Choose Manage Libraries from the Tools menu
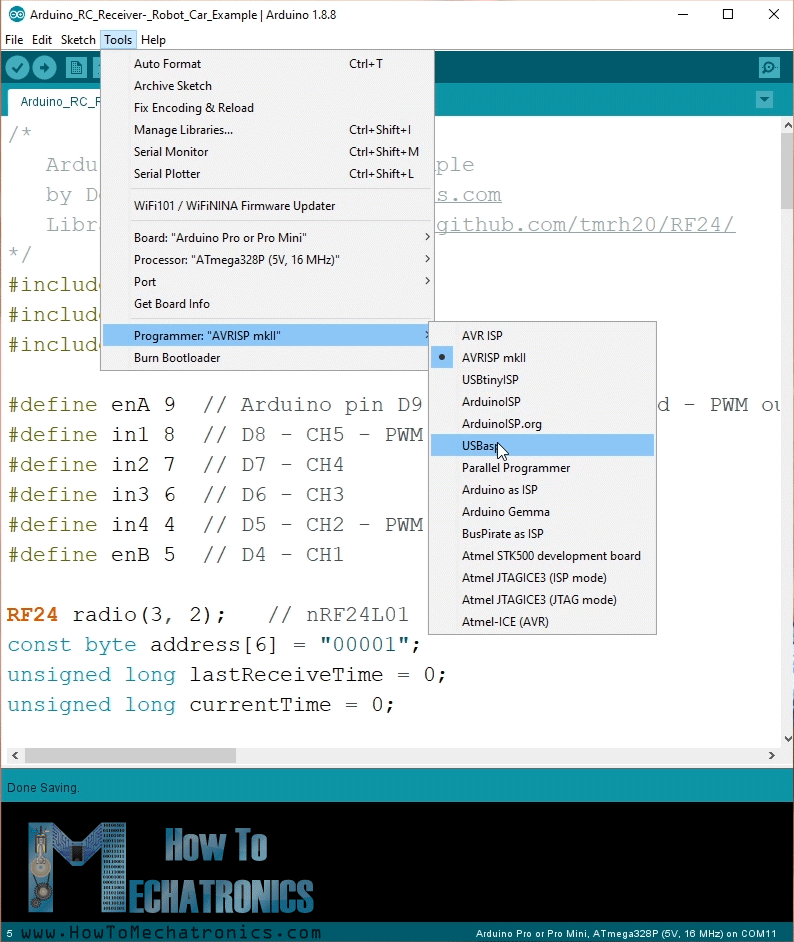The image size is (794, 942). [x=183, y=130]
